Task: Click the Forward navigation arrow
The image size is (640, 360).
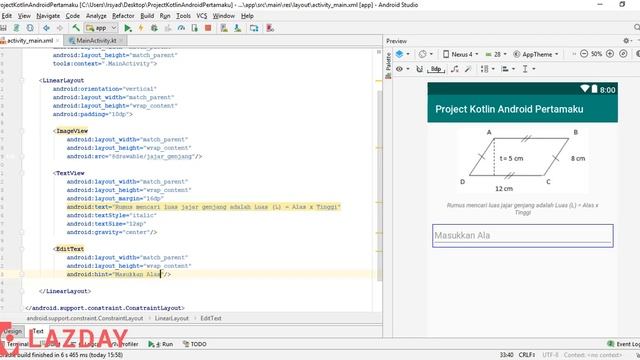Action: (x=60, y=28)
